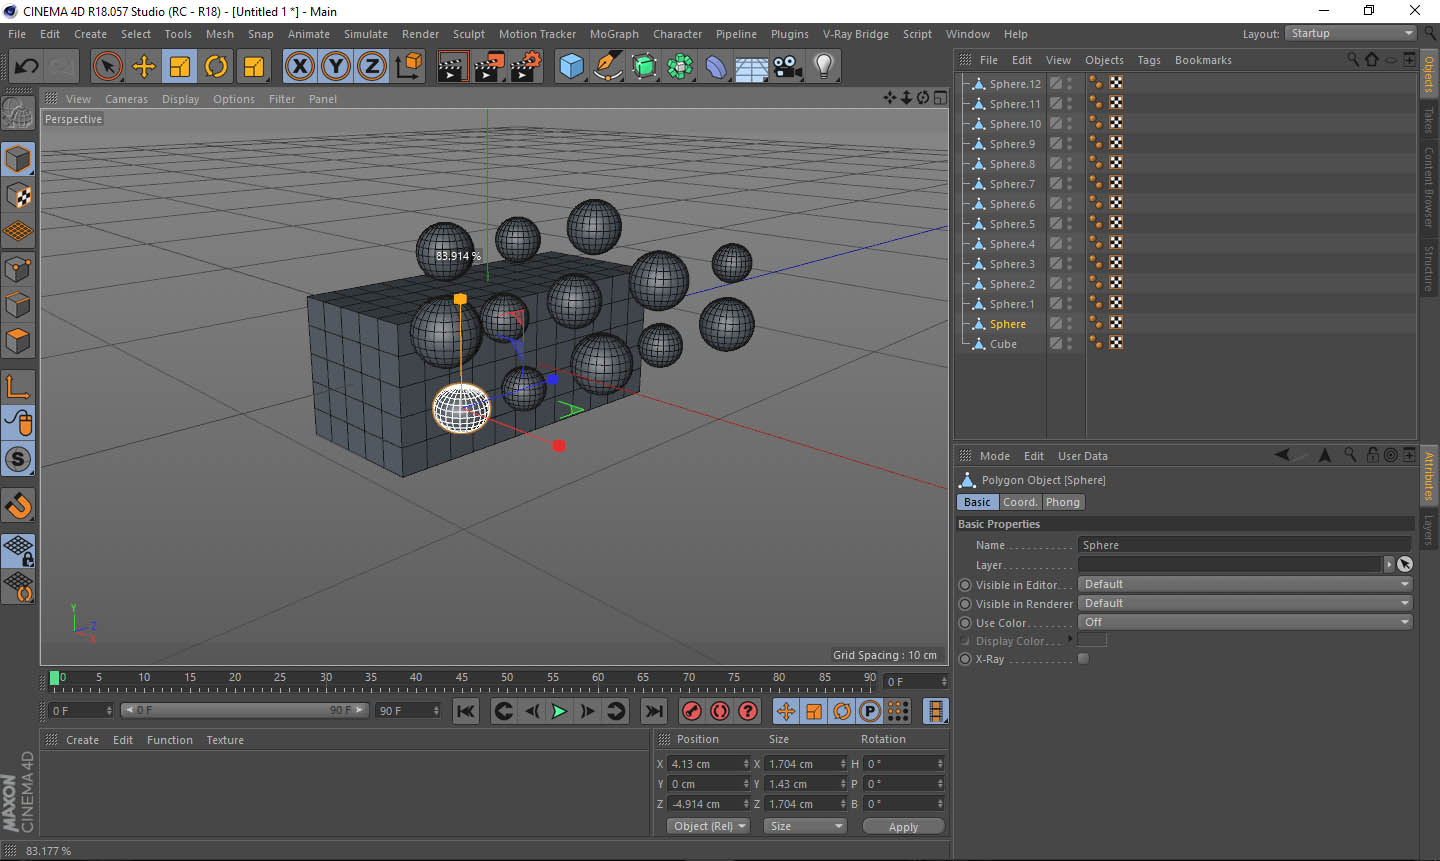This screenshot has height=861, width=1440.
Task: Expand the Use Color dropdown
Action: click(x=1245, y=622)
